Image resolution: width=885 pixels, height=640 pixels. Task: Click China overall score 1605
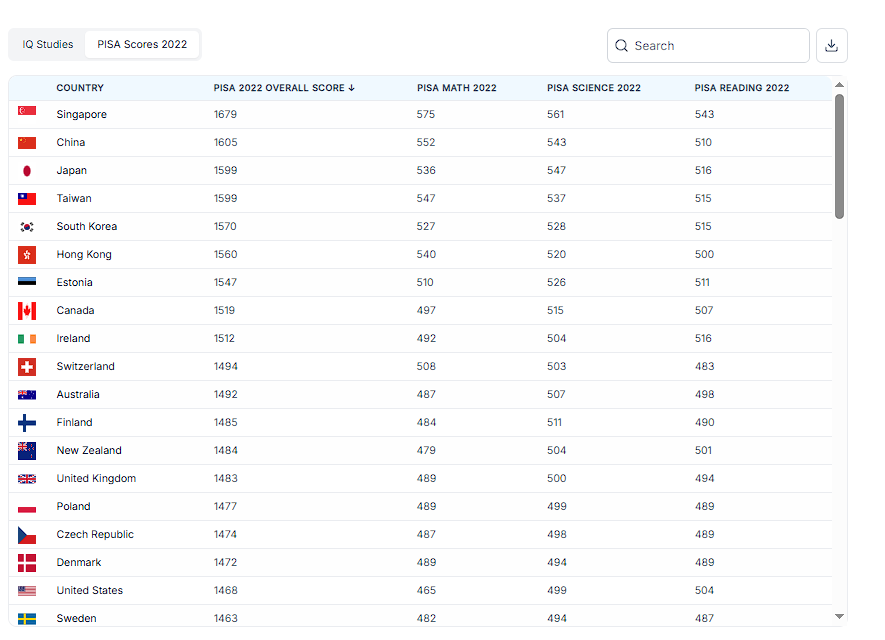point(225,143)
